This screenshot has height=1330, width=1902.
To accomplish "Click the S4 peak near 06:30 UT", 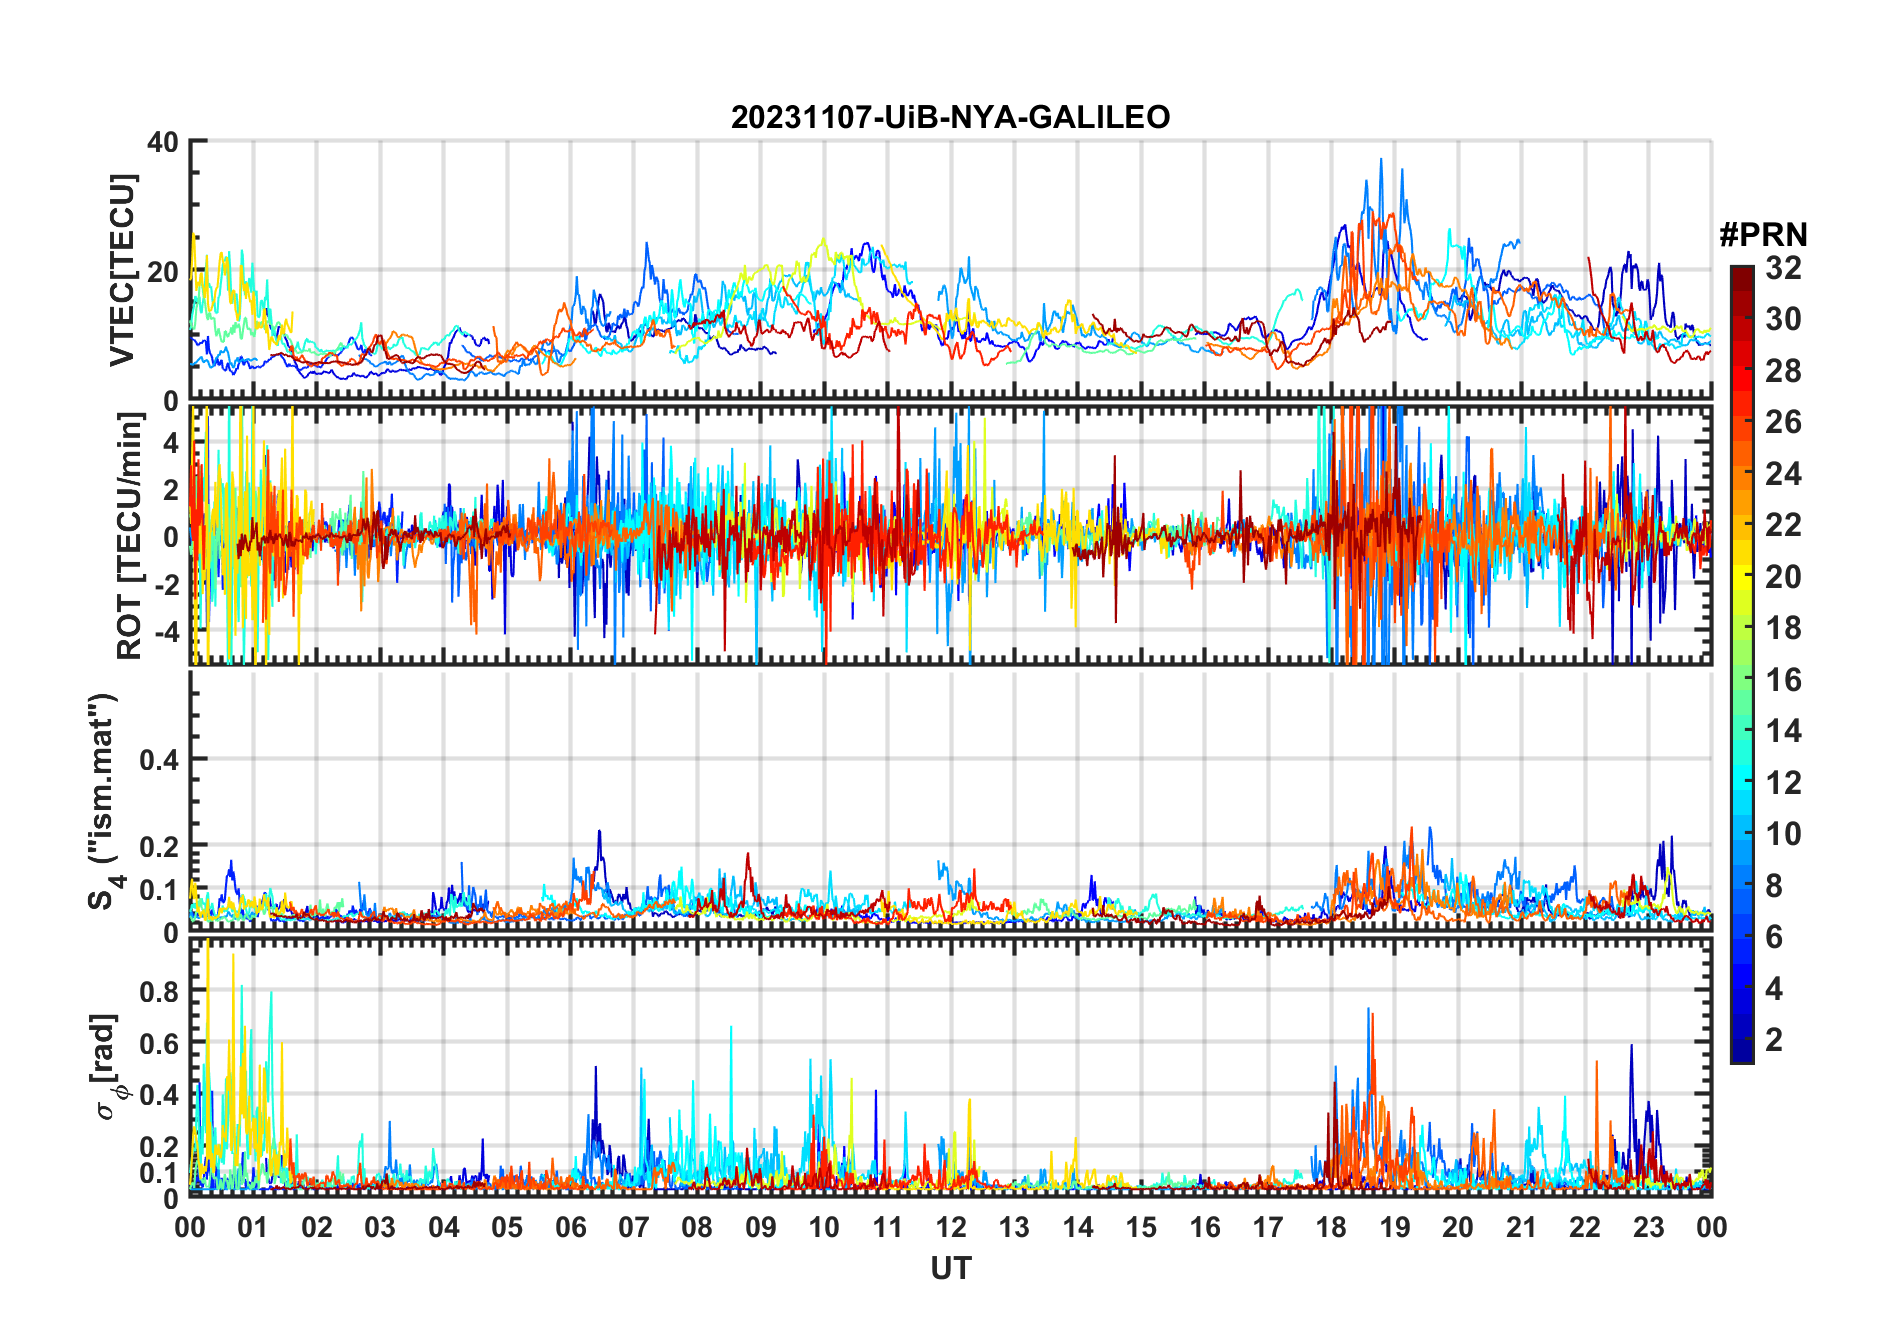I will tap(600, 833).
